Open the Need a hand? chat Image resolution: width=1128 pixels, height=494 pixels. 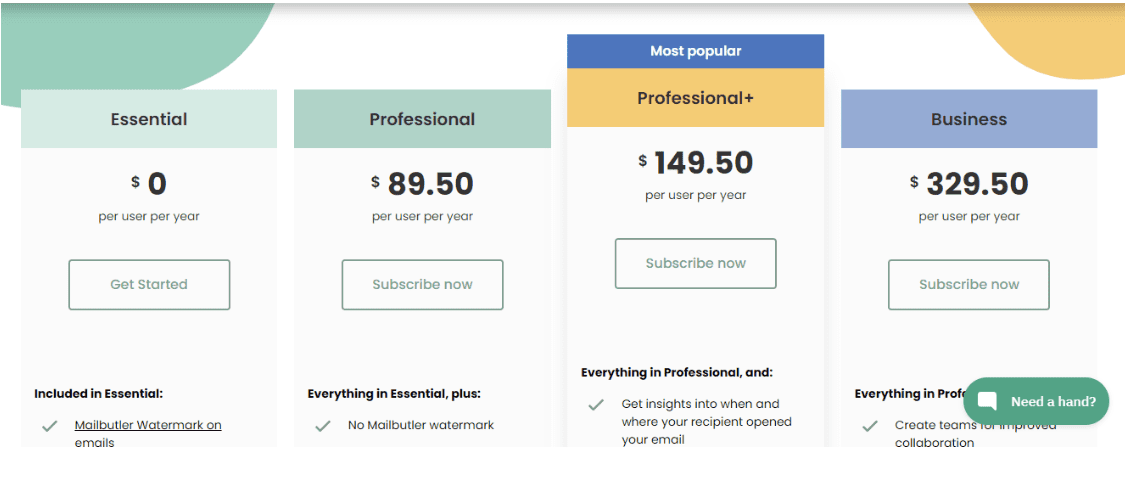click(x=1036, y=401)
